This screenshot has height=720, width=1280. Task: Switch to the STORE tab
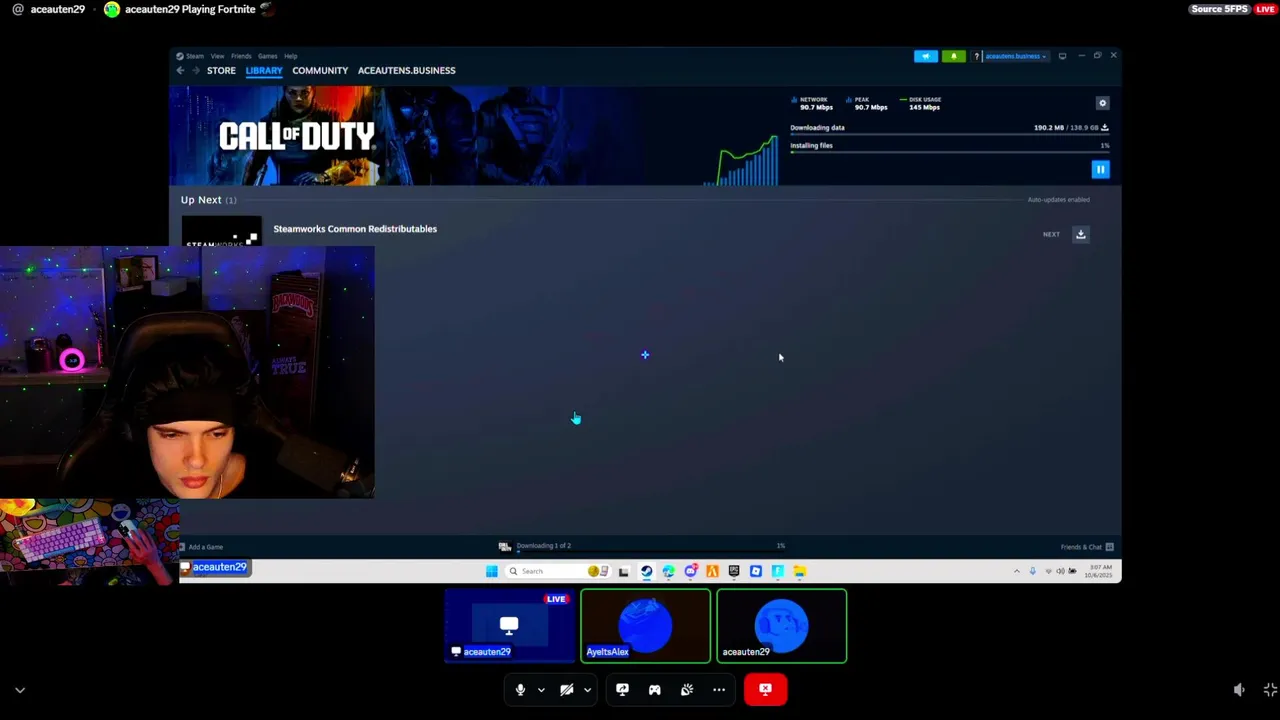pyautogui.click(x=221, y=70)
